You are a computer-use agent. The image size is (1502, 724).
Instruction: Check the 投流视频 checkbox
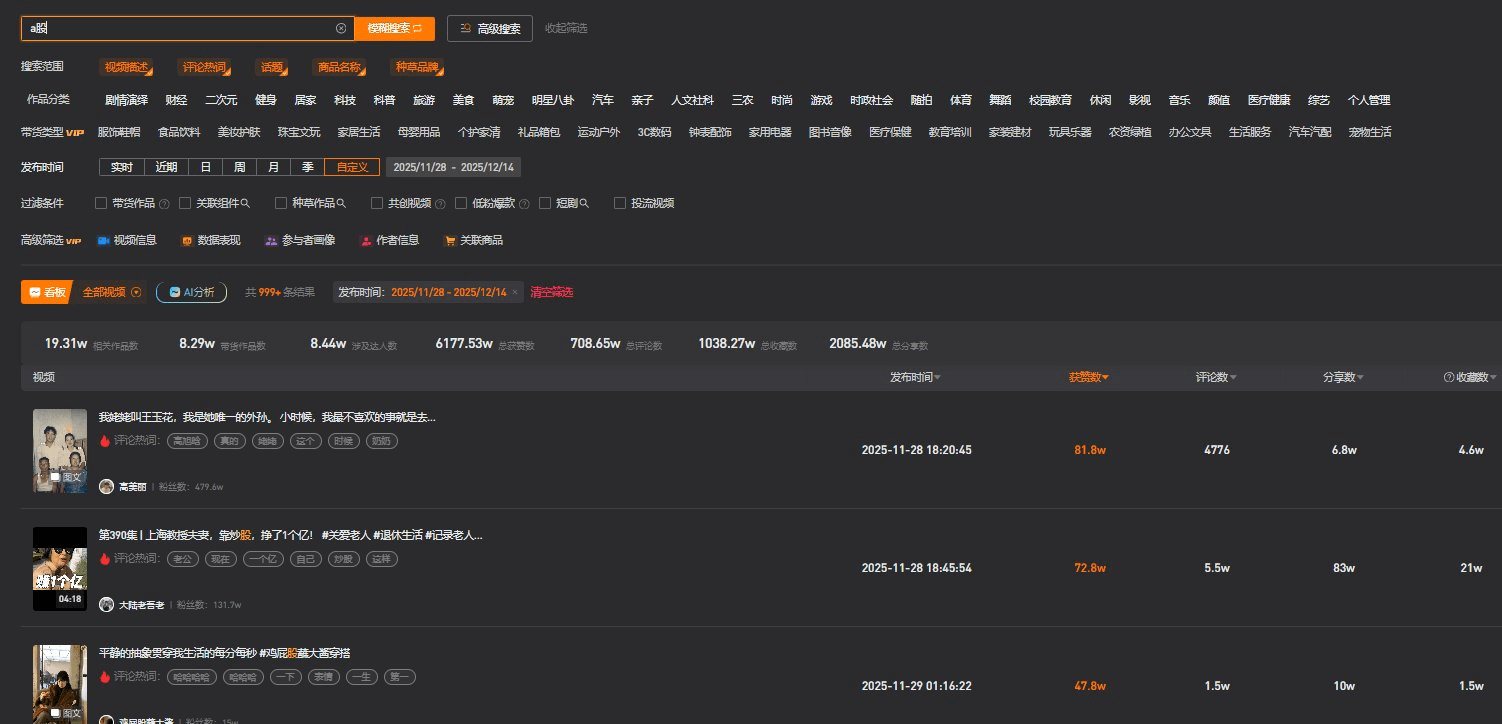pos(620,203)
